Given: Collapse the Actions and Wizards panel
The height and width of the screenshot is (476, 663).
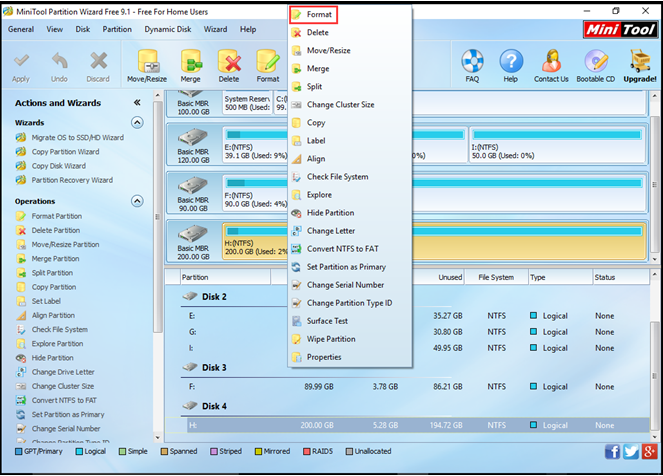Looking at the screenshot, I should [137, 102].
